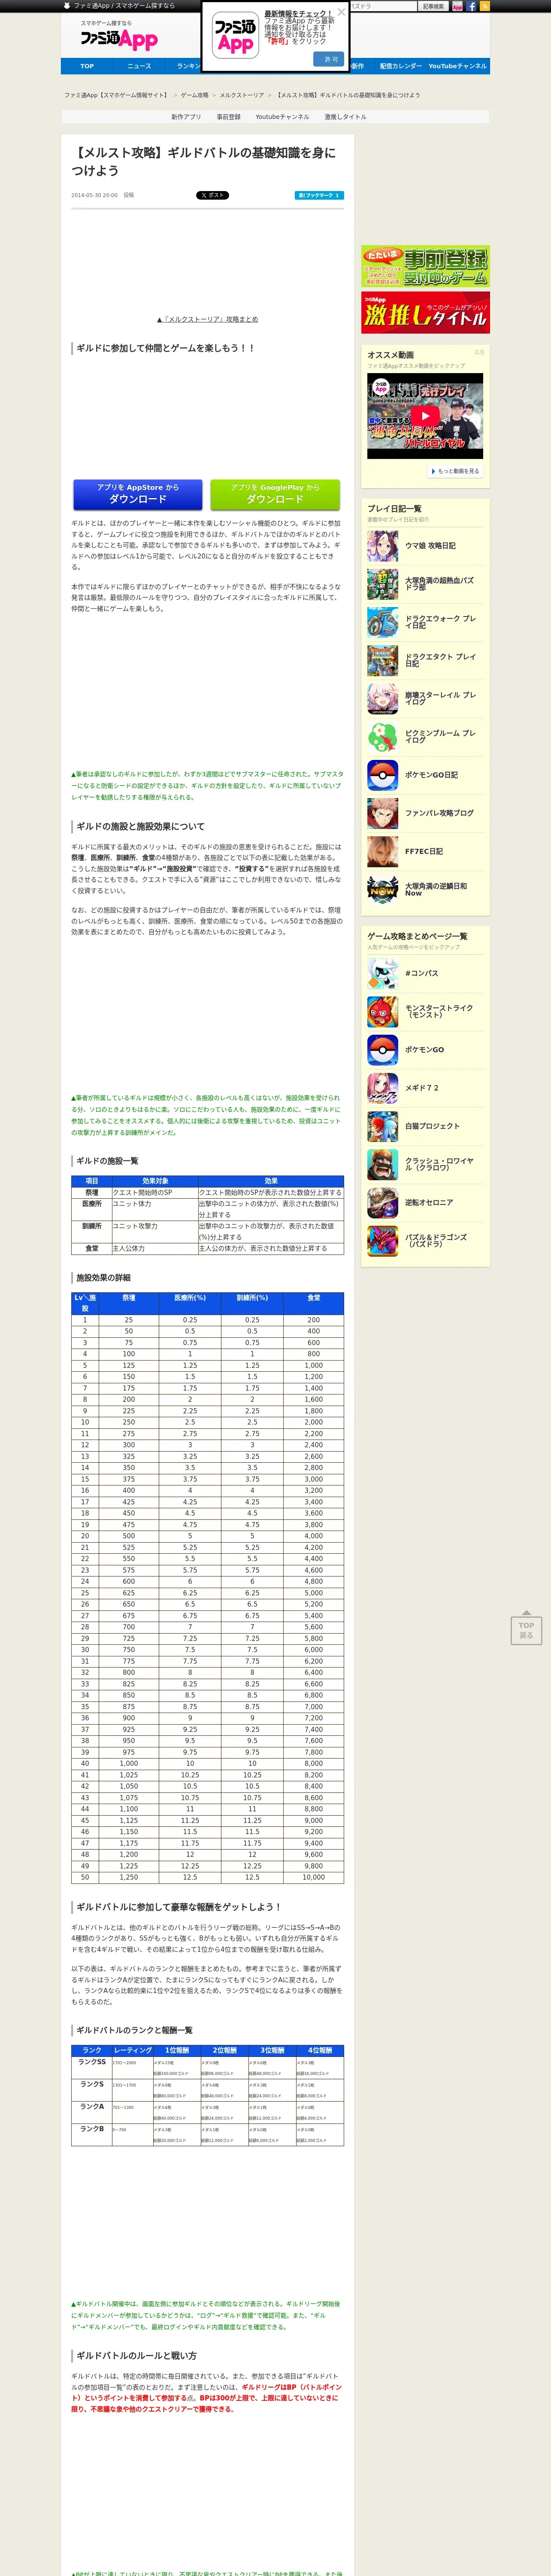Open the #コンパス game icon
This screenshot has height=2576, width=551.
click(382, 973)
